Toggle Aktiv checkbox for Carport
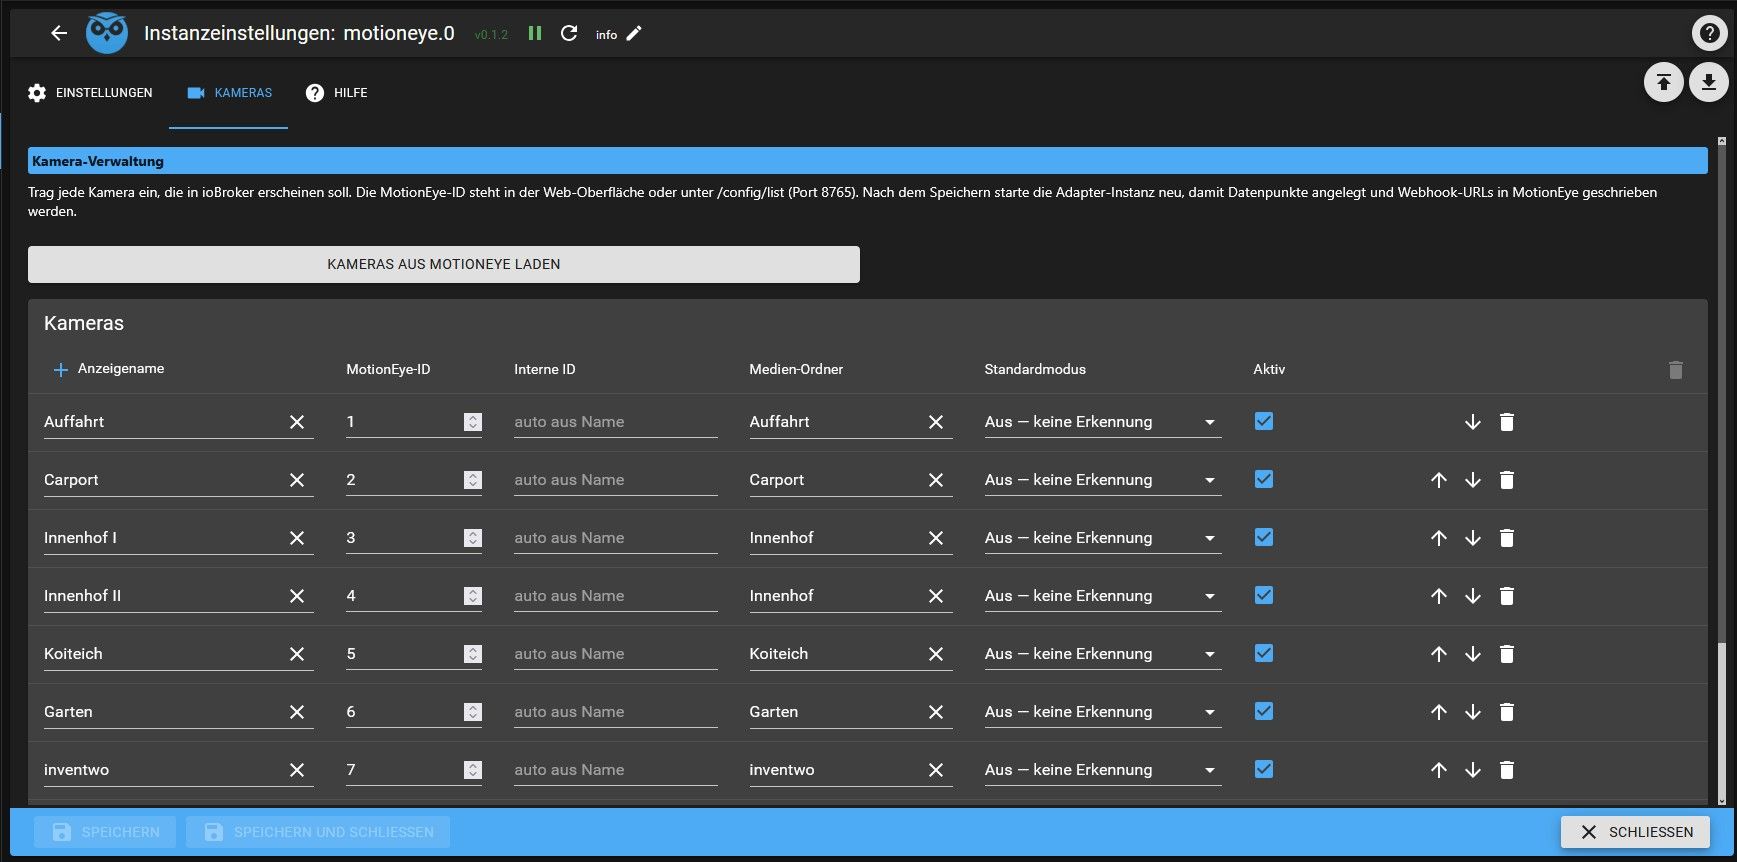 tap(1264, 479)
